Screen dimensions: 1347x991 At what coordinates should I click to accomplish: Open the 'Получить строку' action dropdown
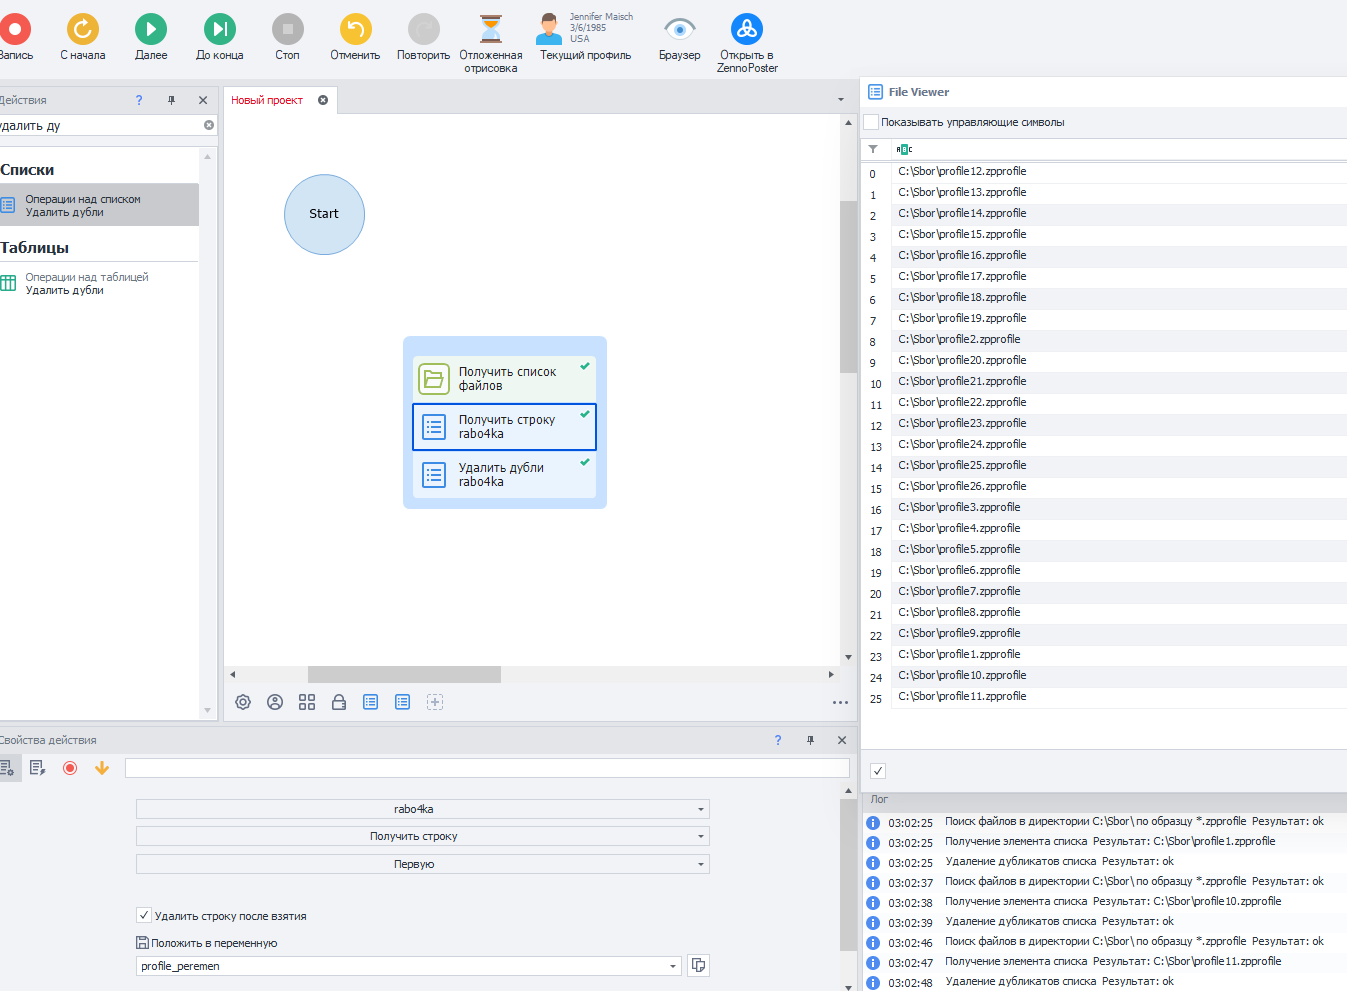point(700,836)
